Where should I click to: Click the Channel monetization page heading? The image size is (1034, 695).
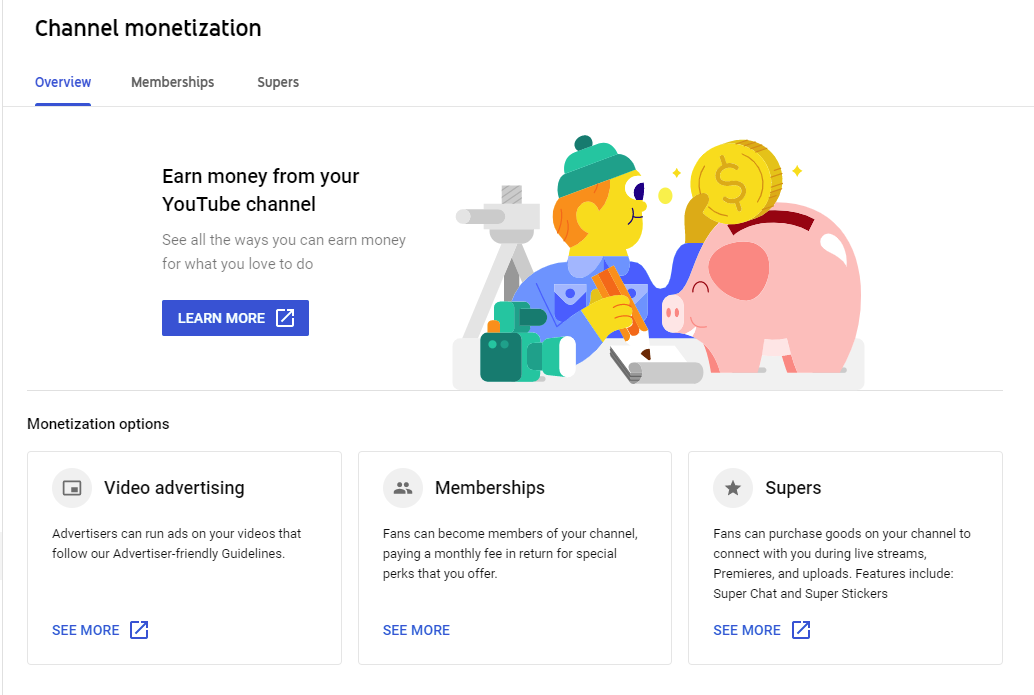(148, 28)
